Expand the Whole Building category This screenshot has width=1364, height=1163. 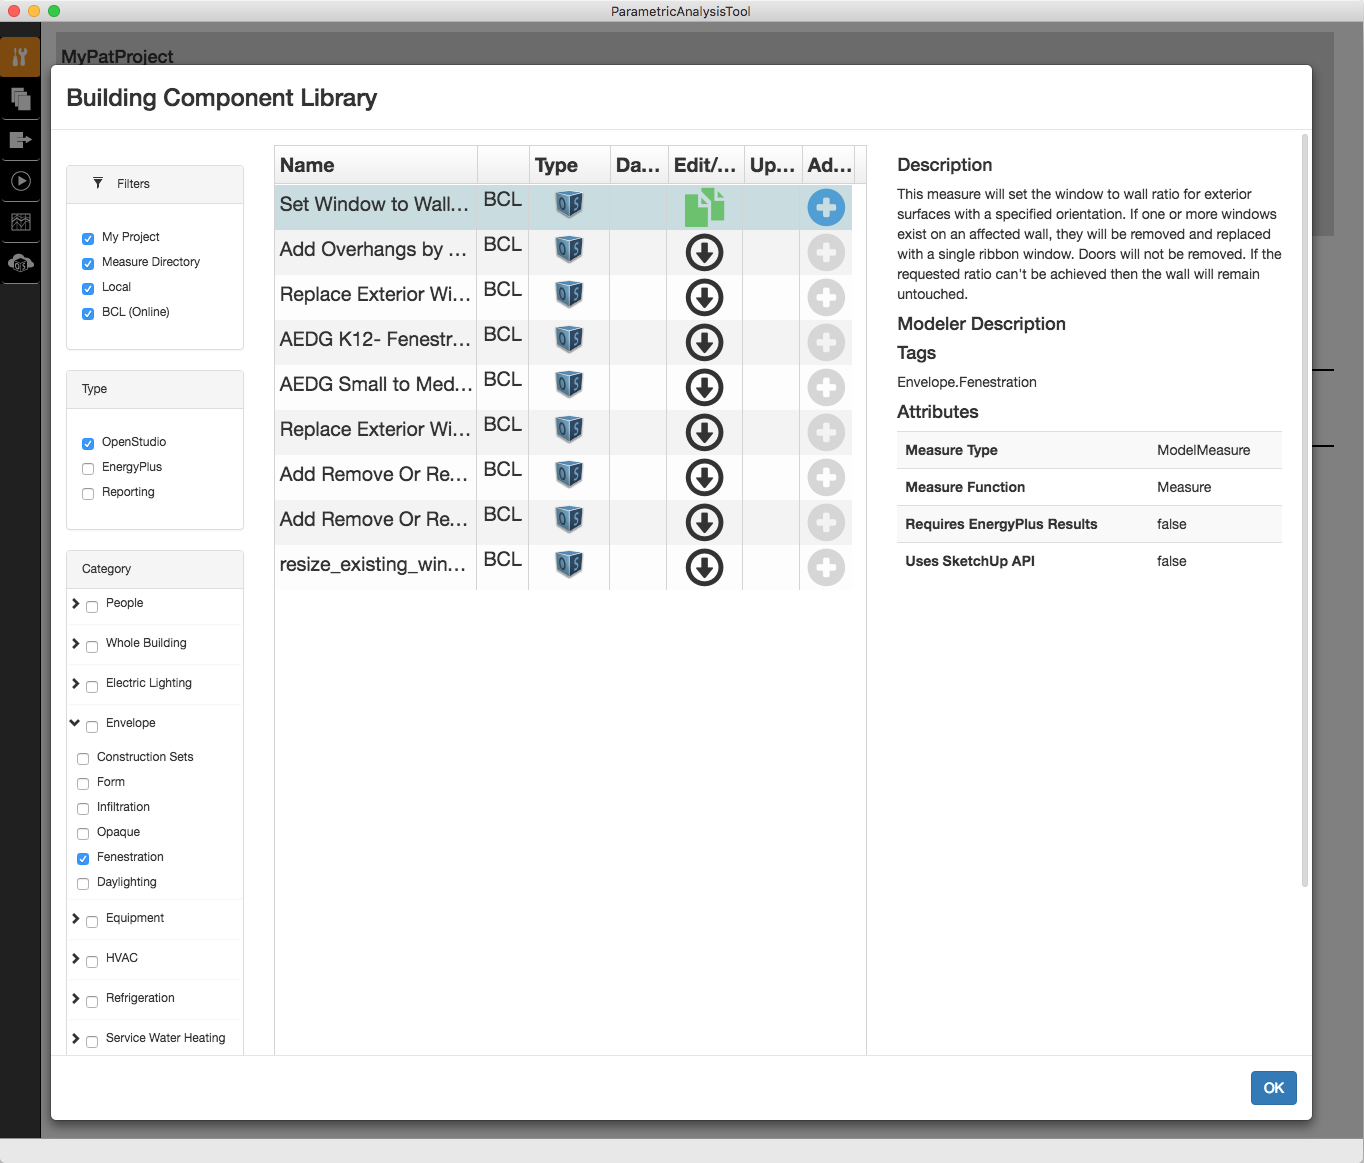76,643
